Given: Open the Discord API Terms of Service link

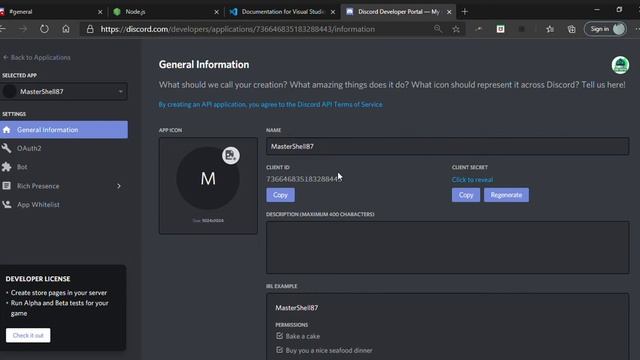Looking at the screenshot, I should pos(271,104).
